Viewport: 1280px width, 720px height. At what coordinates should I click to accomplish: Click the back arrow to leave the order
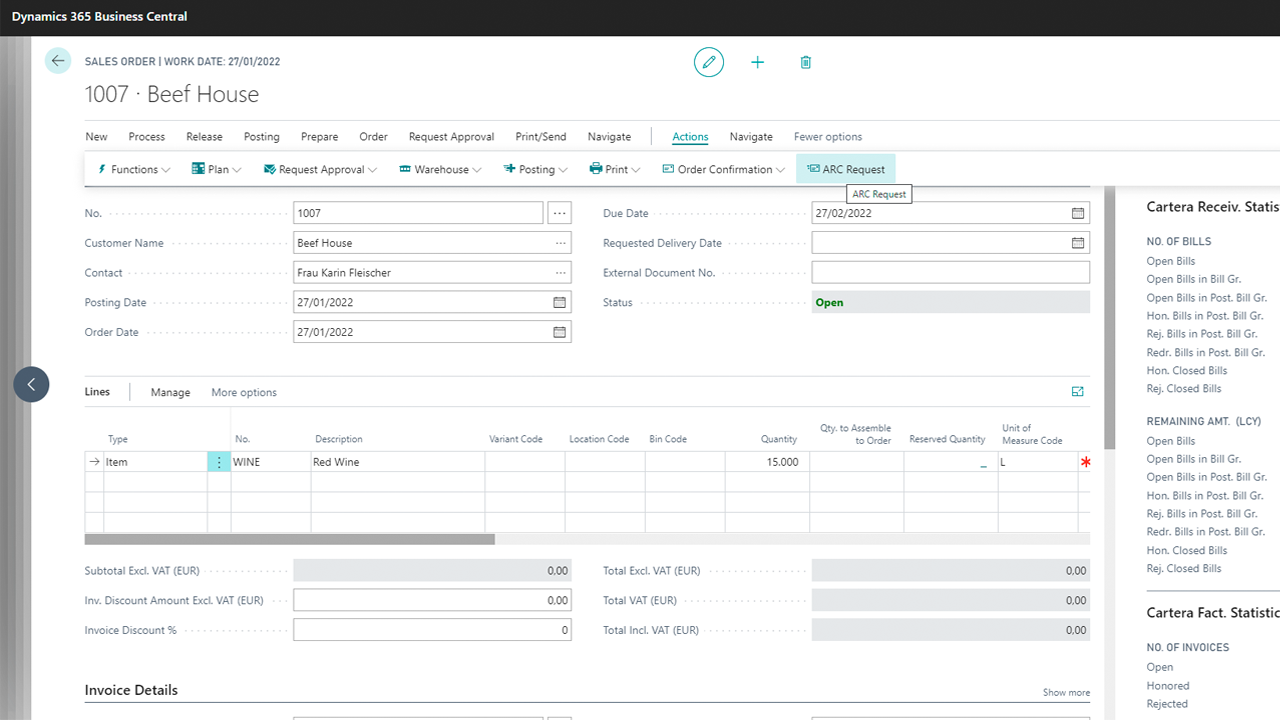57,60
